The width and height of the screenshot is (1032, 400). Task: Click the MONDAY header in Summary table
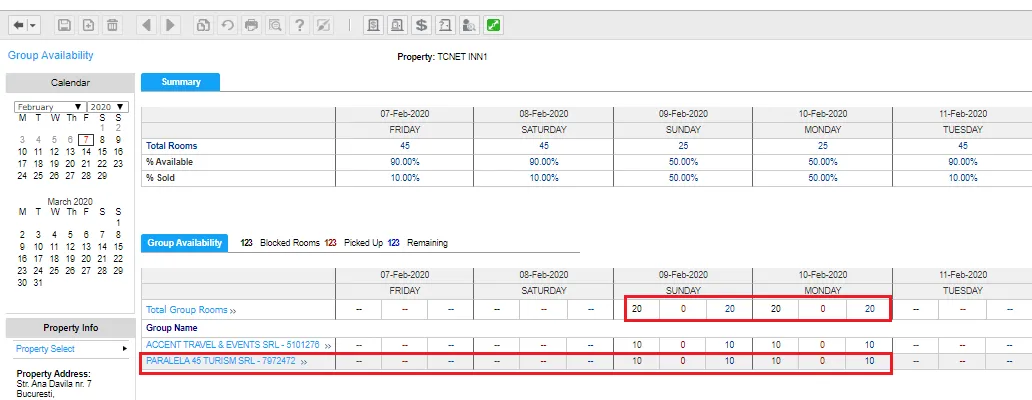tap(823, 130)
